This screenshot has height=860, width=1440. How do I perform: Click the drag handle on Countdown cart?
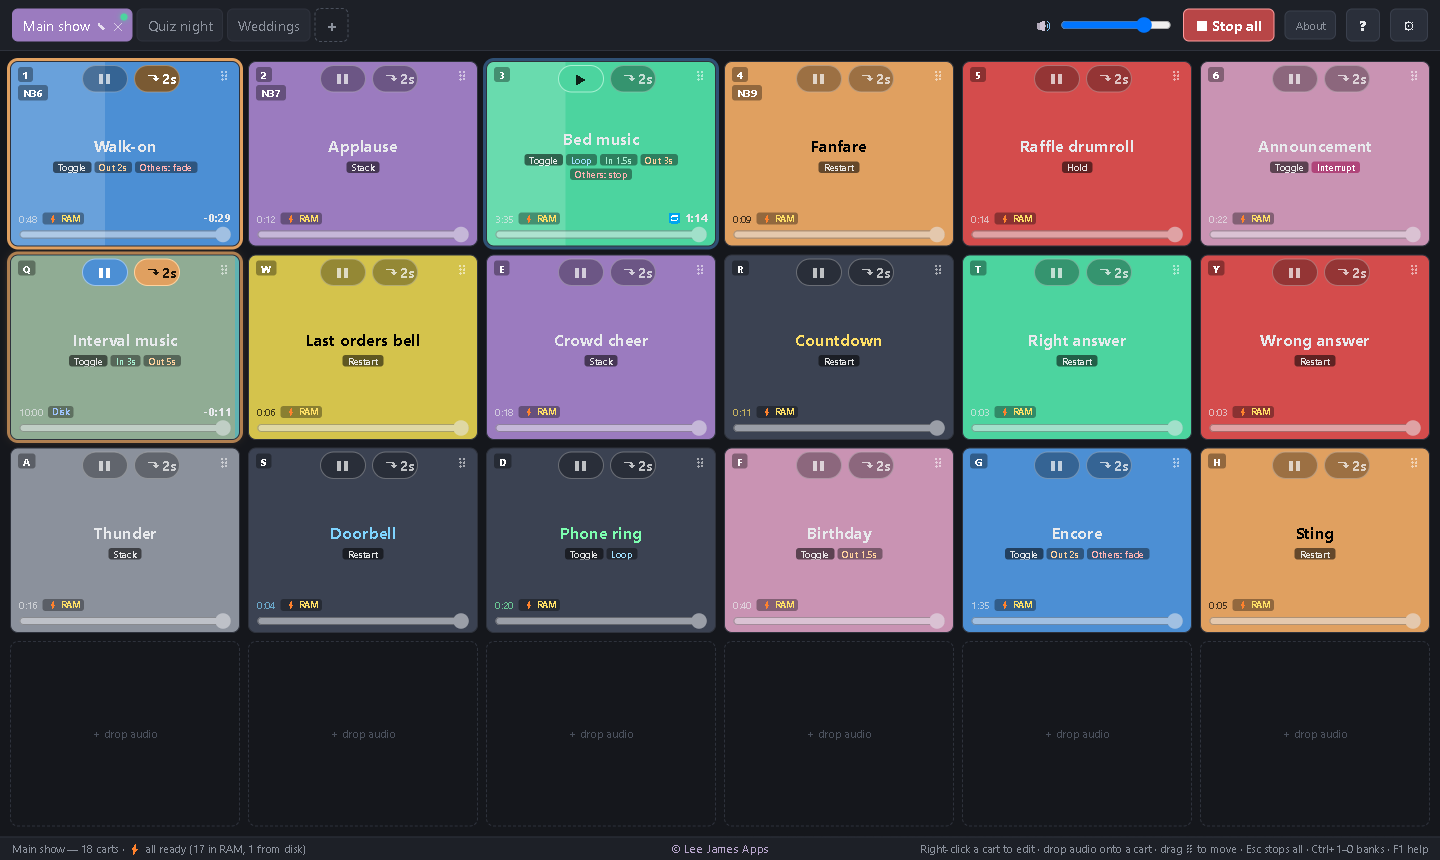938,270
